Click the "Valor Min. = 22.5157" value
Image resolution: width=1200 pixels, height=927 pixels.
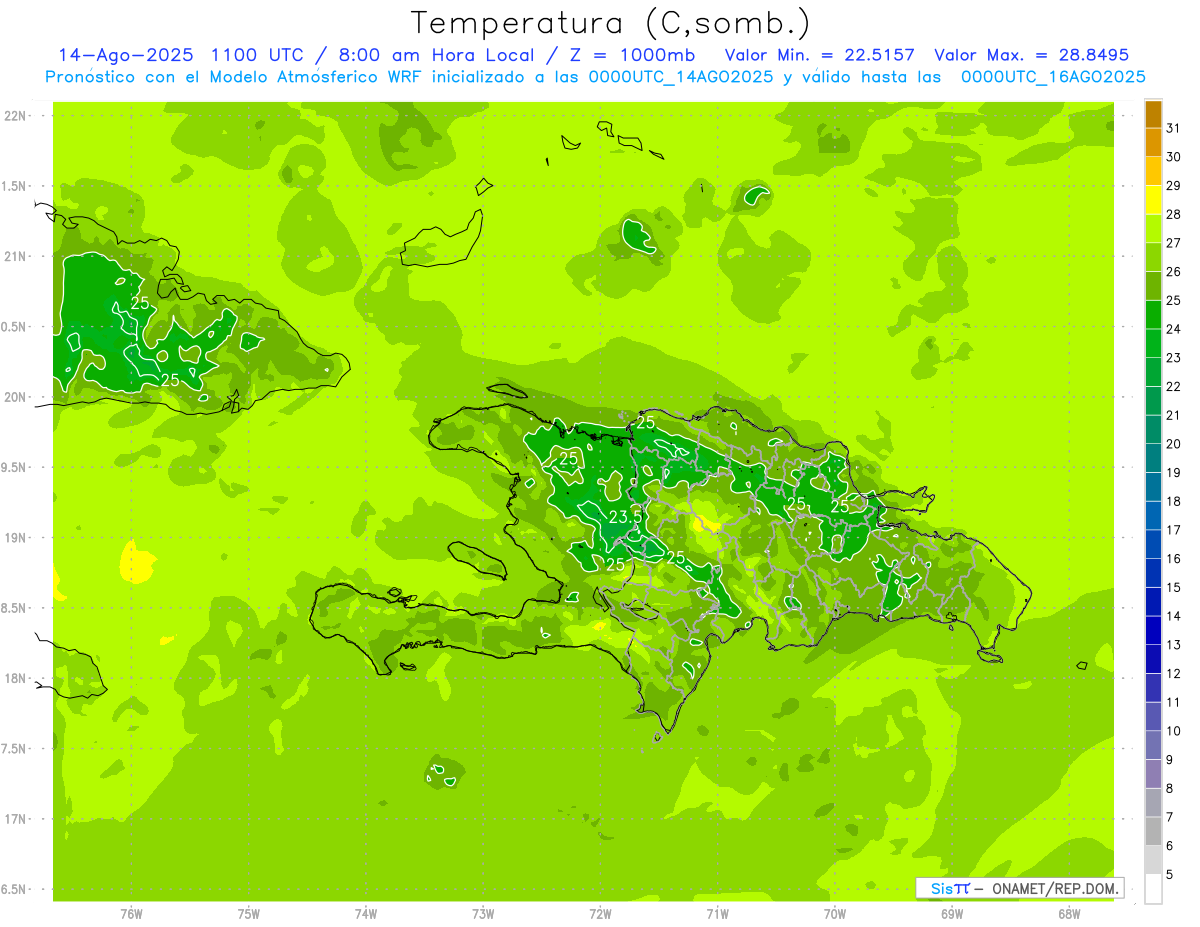pyautogui.click(x=820, y=55)
